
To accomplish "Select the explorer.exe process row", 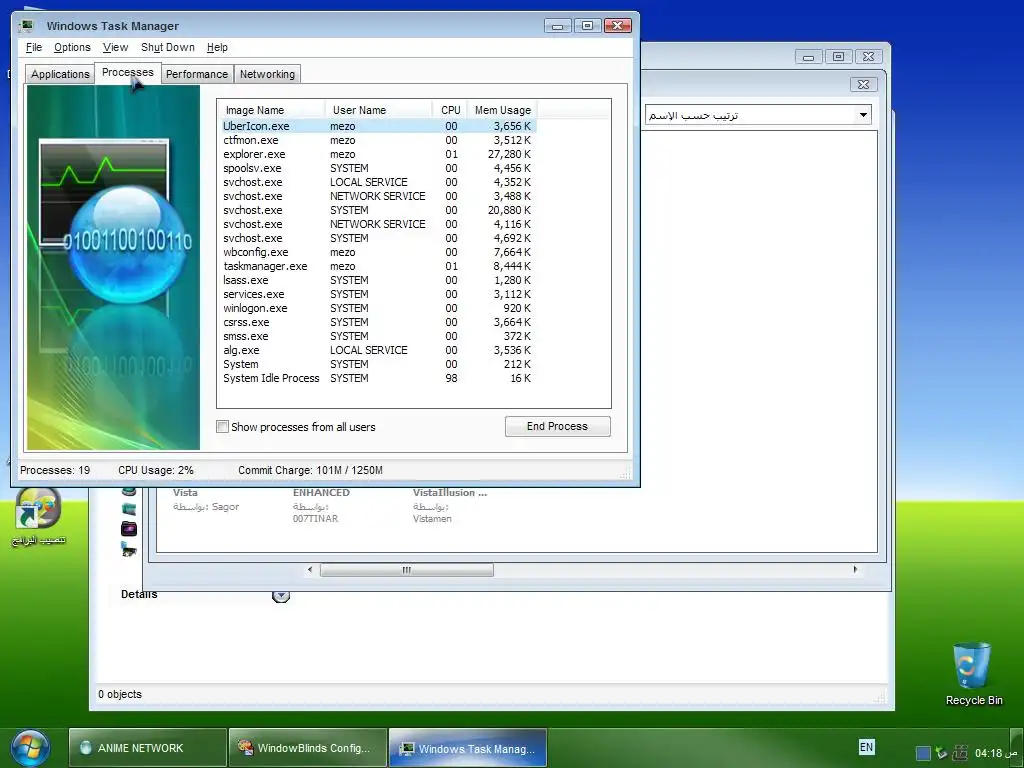I will [377, 154].
